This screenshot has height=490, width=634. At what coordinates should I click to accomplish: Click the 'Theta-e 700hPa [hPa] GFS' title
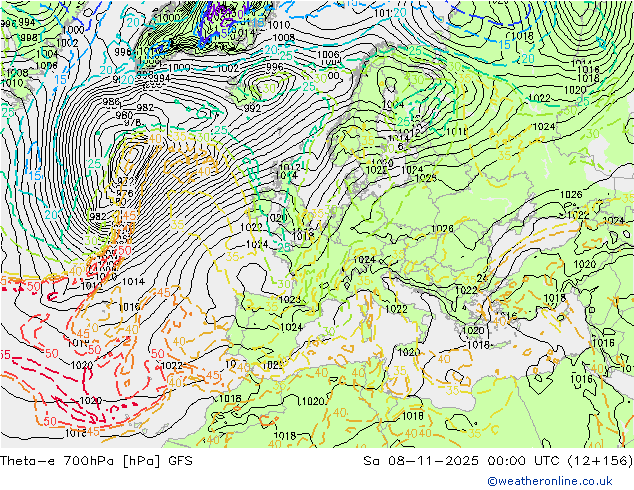[x=96, y=460]
